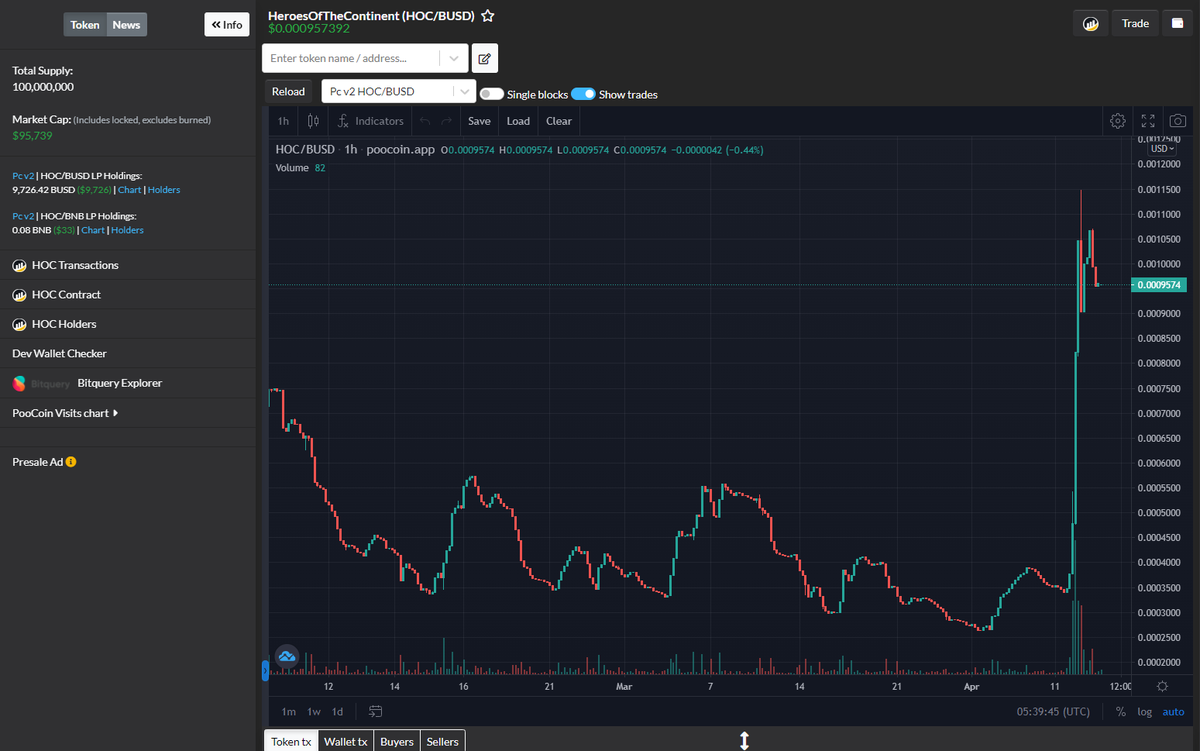The height and width of the screenshot is (751, 1200).
Task: Open chart settings gear
Action: 1118,121
